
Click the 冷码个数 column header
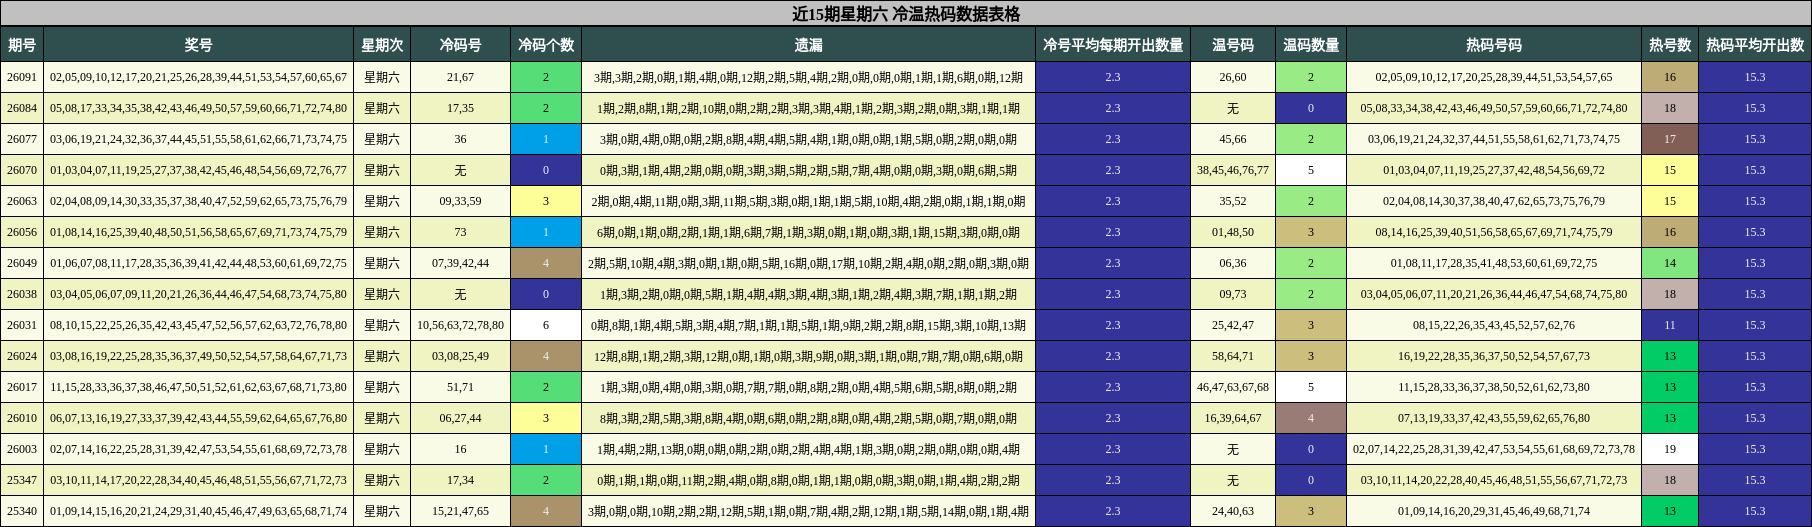click(546, 45)
